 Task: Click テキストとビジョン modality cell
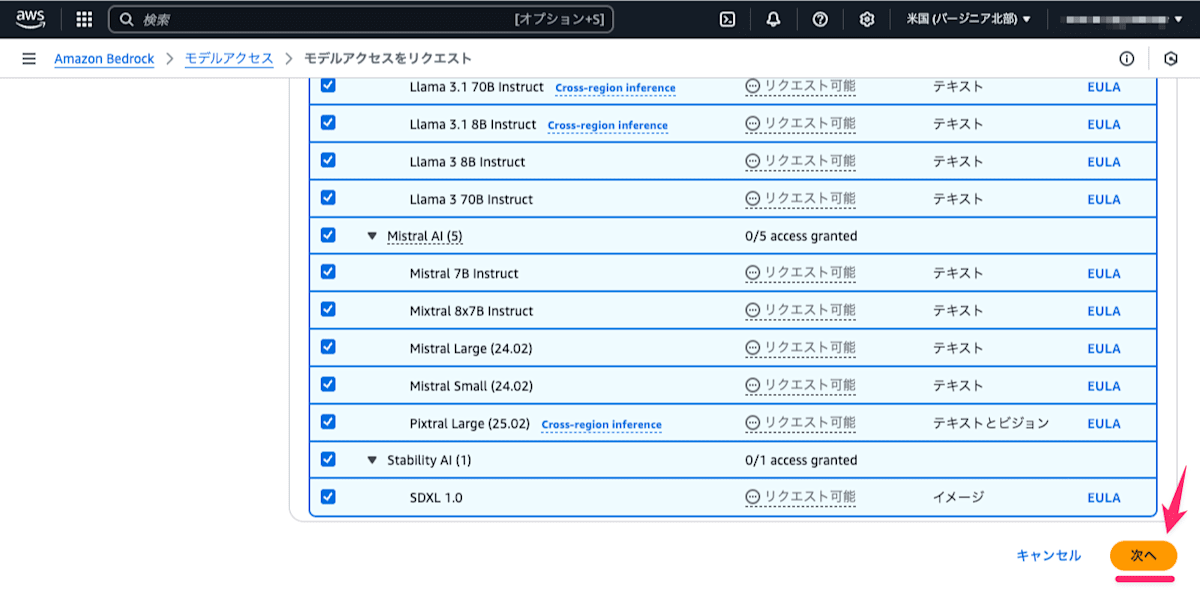[x=991, y=423]
